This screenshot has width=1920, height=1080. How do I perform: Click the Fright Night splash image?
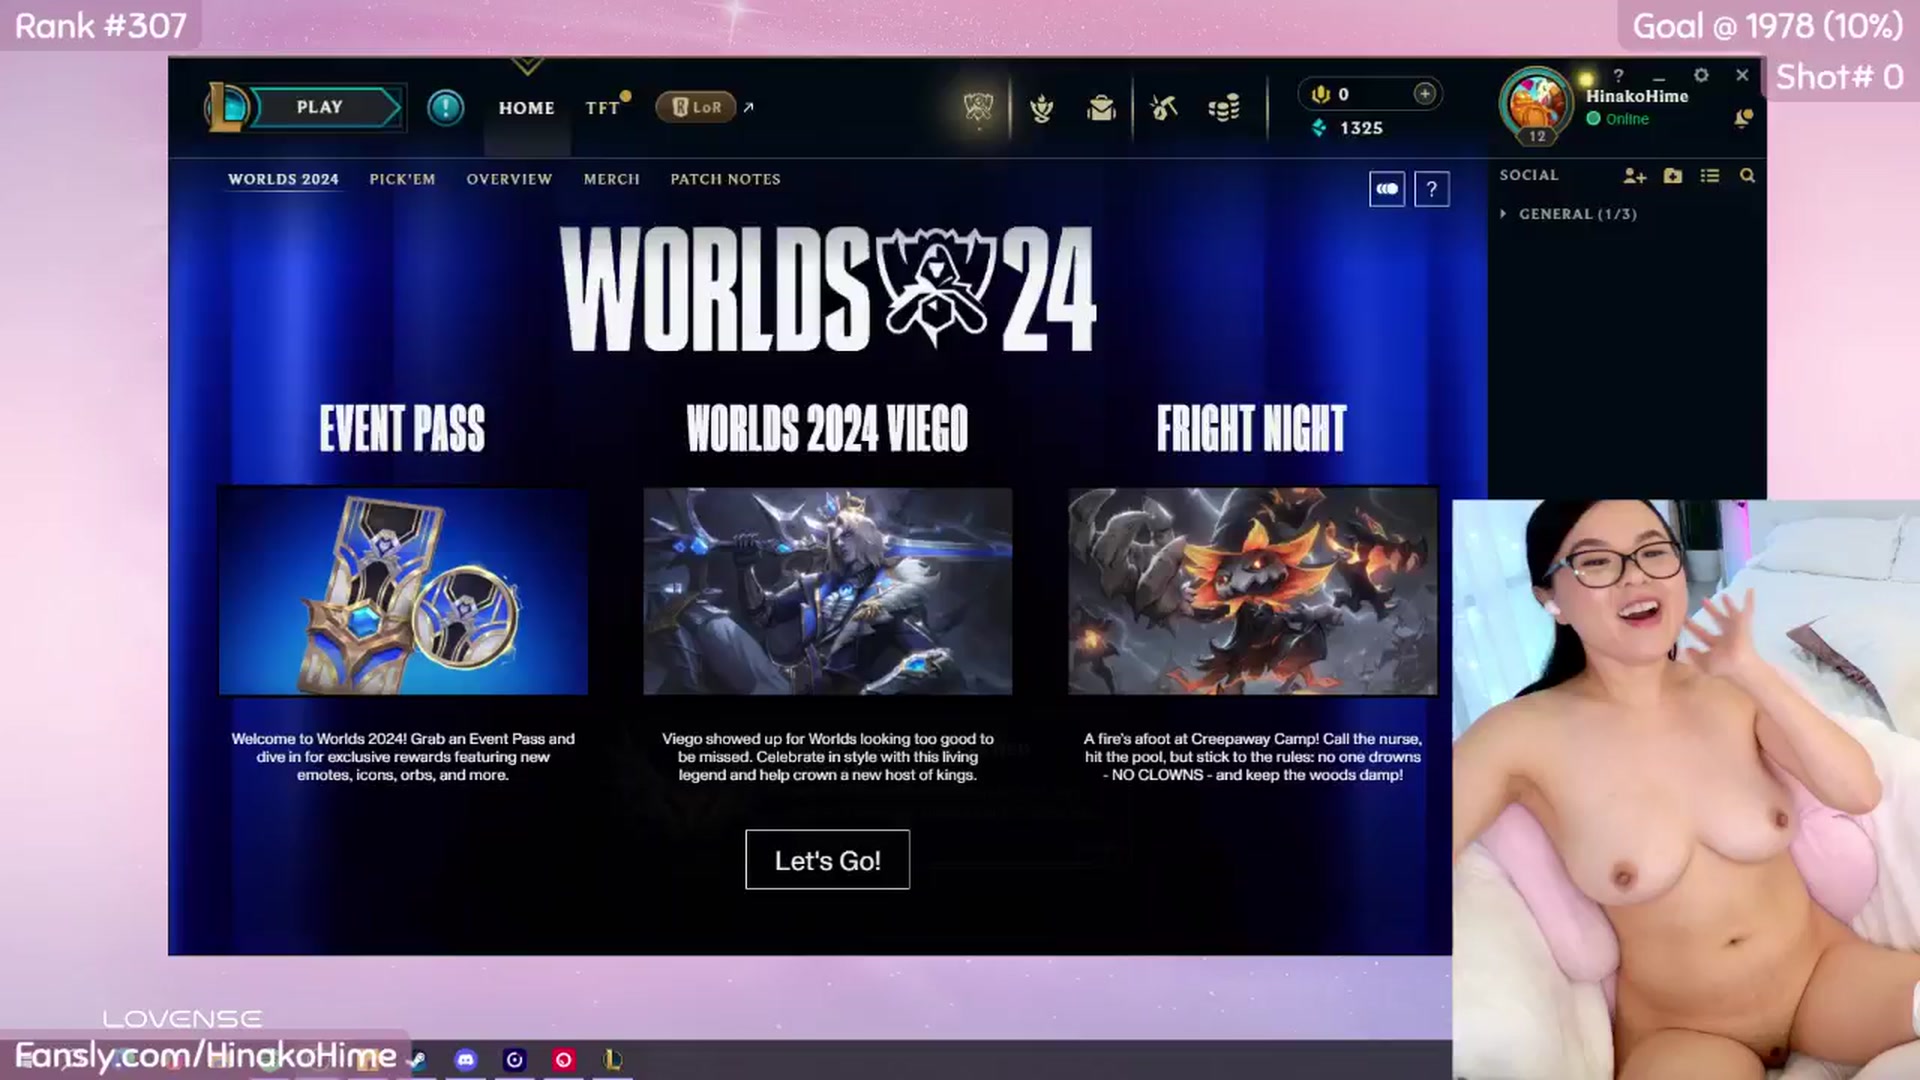tap(1252, 590)
